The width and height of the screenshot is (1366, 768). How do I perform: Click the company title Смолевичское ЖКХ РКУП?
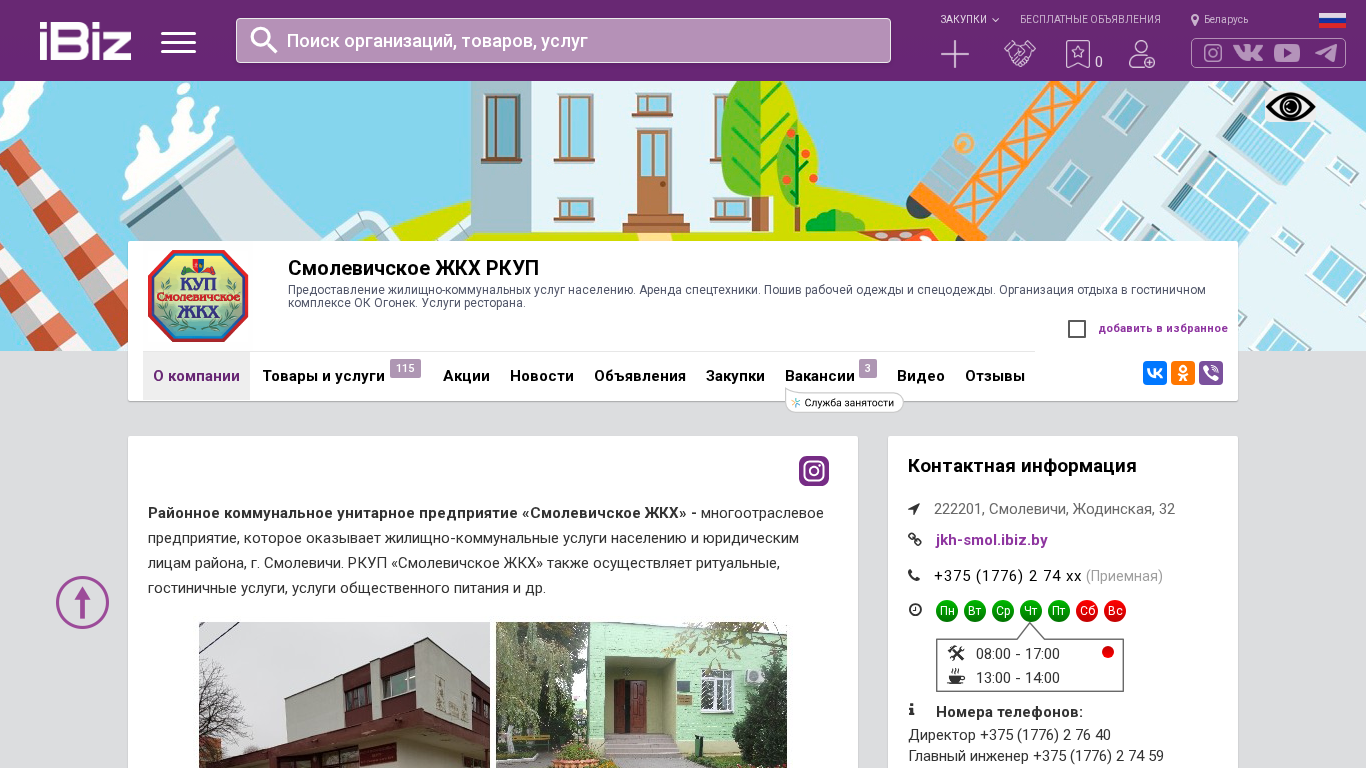tap(413, 268)
